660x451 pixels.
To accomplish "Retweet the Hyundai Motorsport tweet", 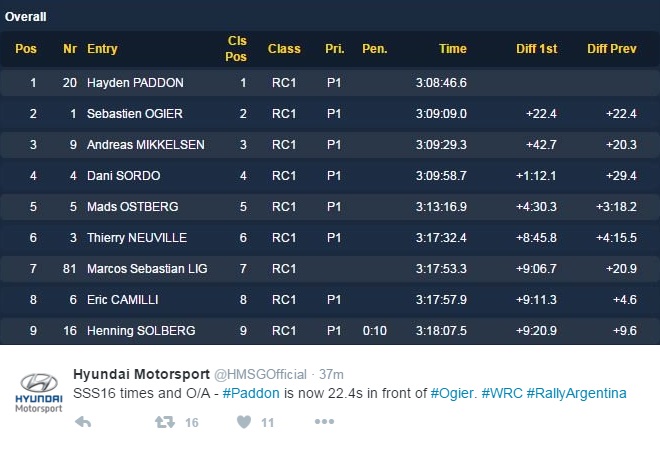I will click(x=165, y=422).
